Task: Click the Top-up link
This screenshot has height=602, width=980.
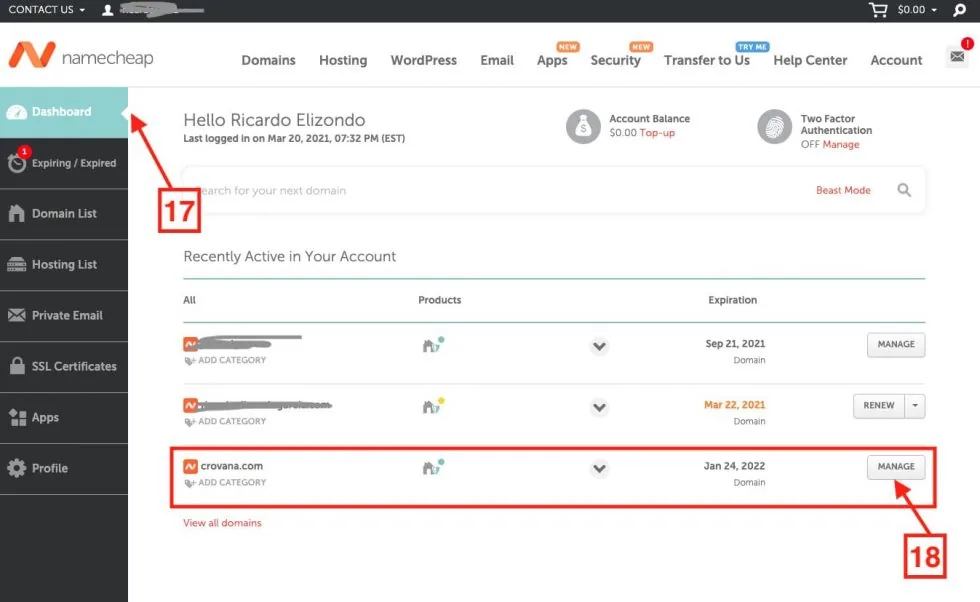Action: pos(657,133)
